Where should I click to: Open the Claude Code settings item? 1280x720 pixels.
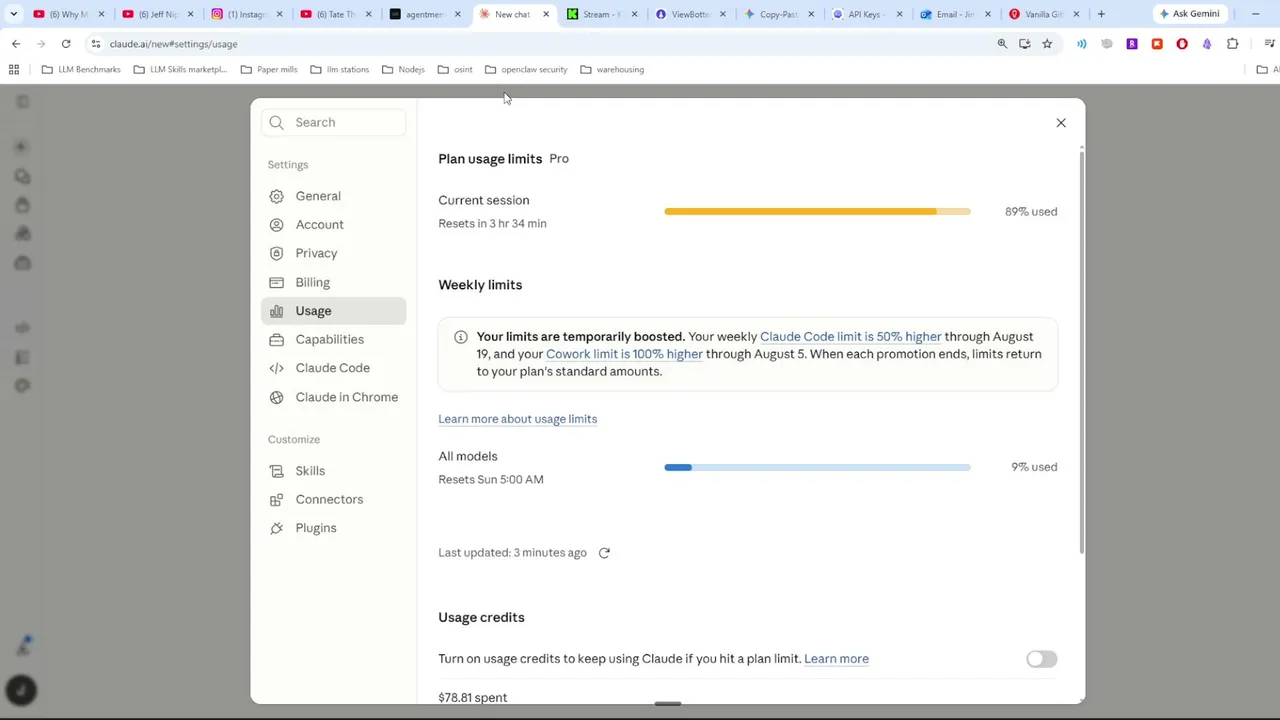333,368
